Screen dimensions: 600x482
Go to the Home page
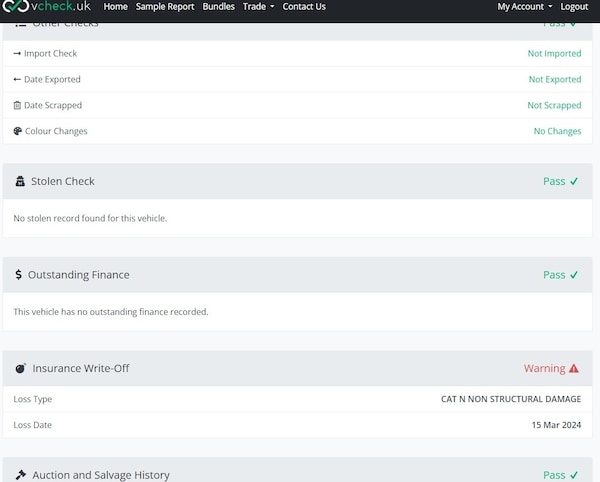click(x=116, y=7)
